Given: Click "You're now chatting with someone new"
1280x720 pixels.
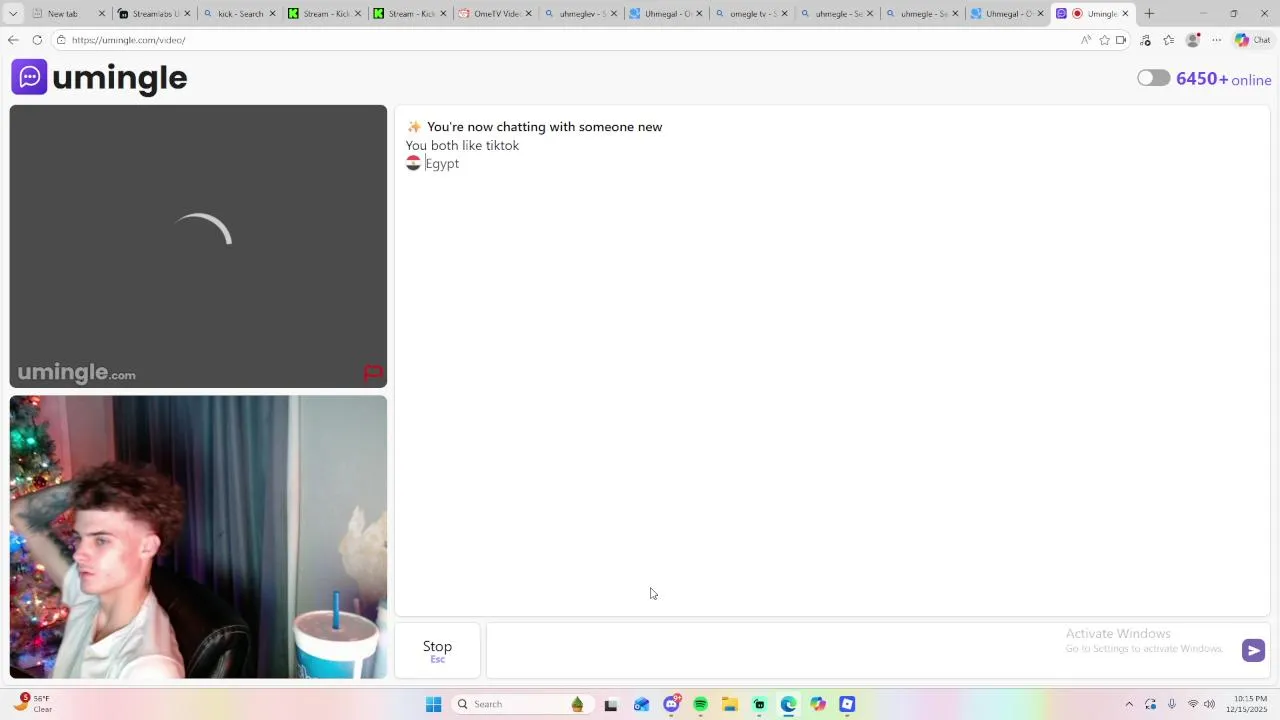Looking at the screenshot, I should pyautogui.click(x=544, y=127).
